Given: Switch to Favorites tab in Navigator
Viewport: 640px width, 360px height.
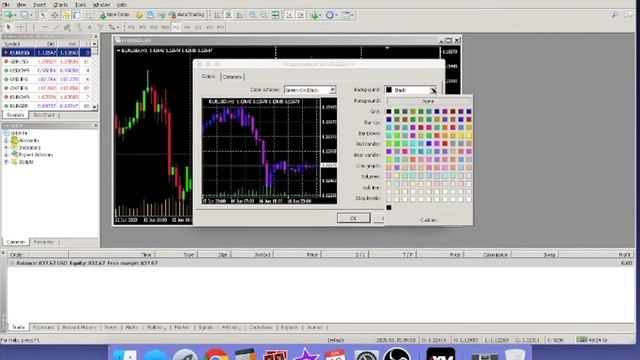Looking at the screenshot, I should pyautogui.click(x=44, y=242).
